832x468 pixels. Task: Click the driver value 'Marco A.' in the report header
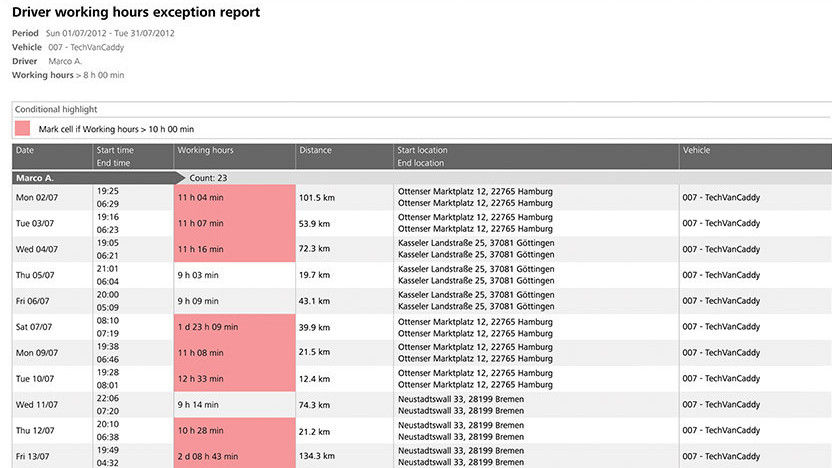coord(65,61)
